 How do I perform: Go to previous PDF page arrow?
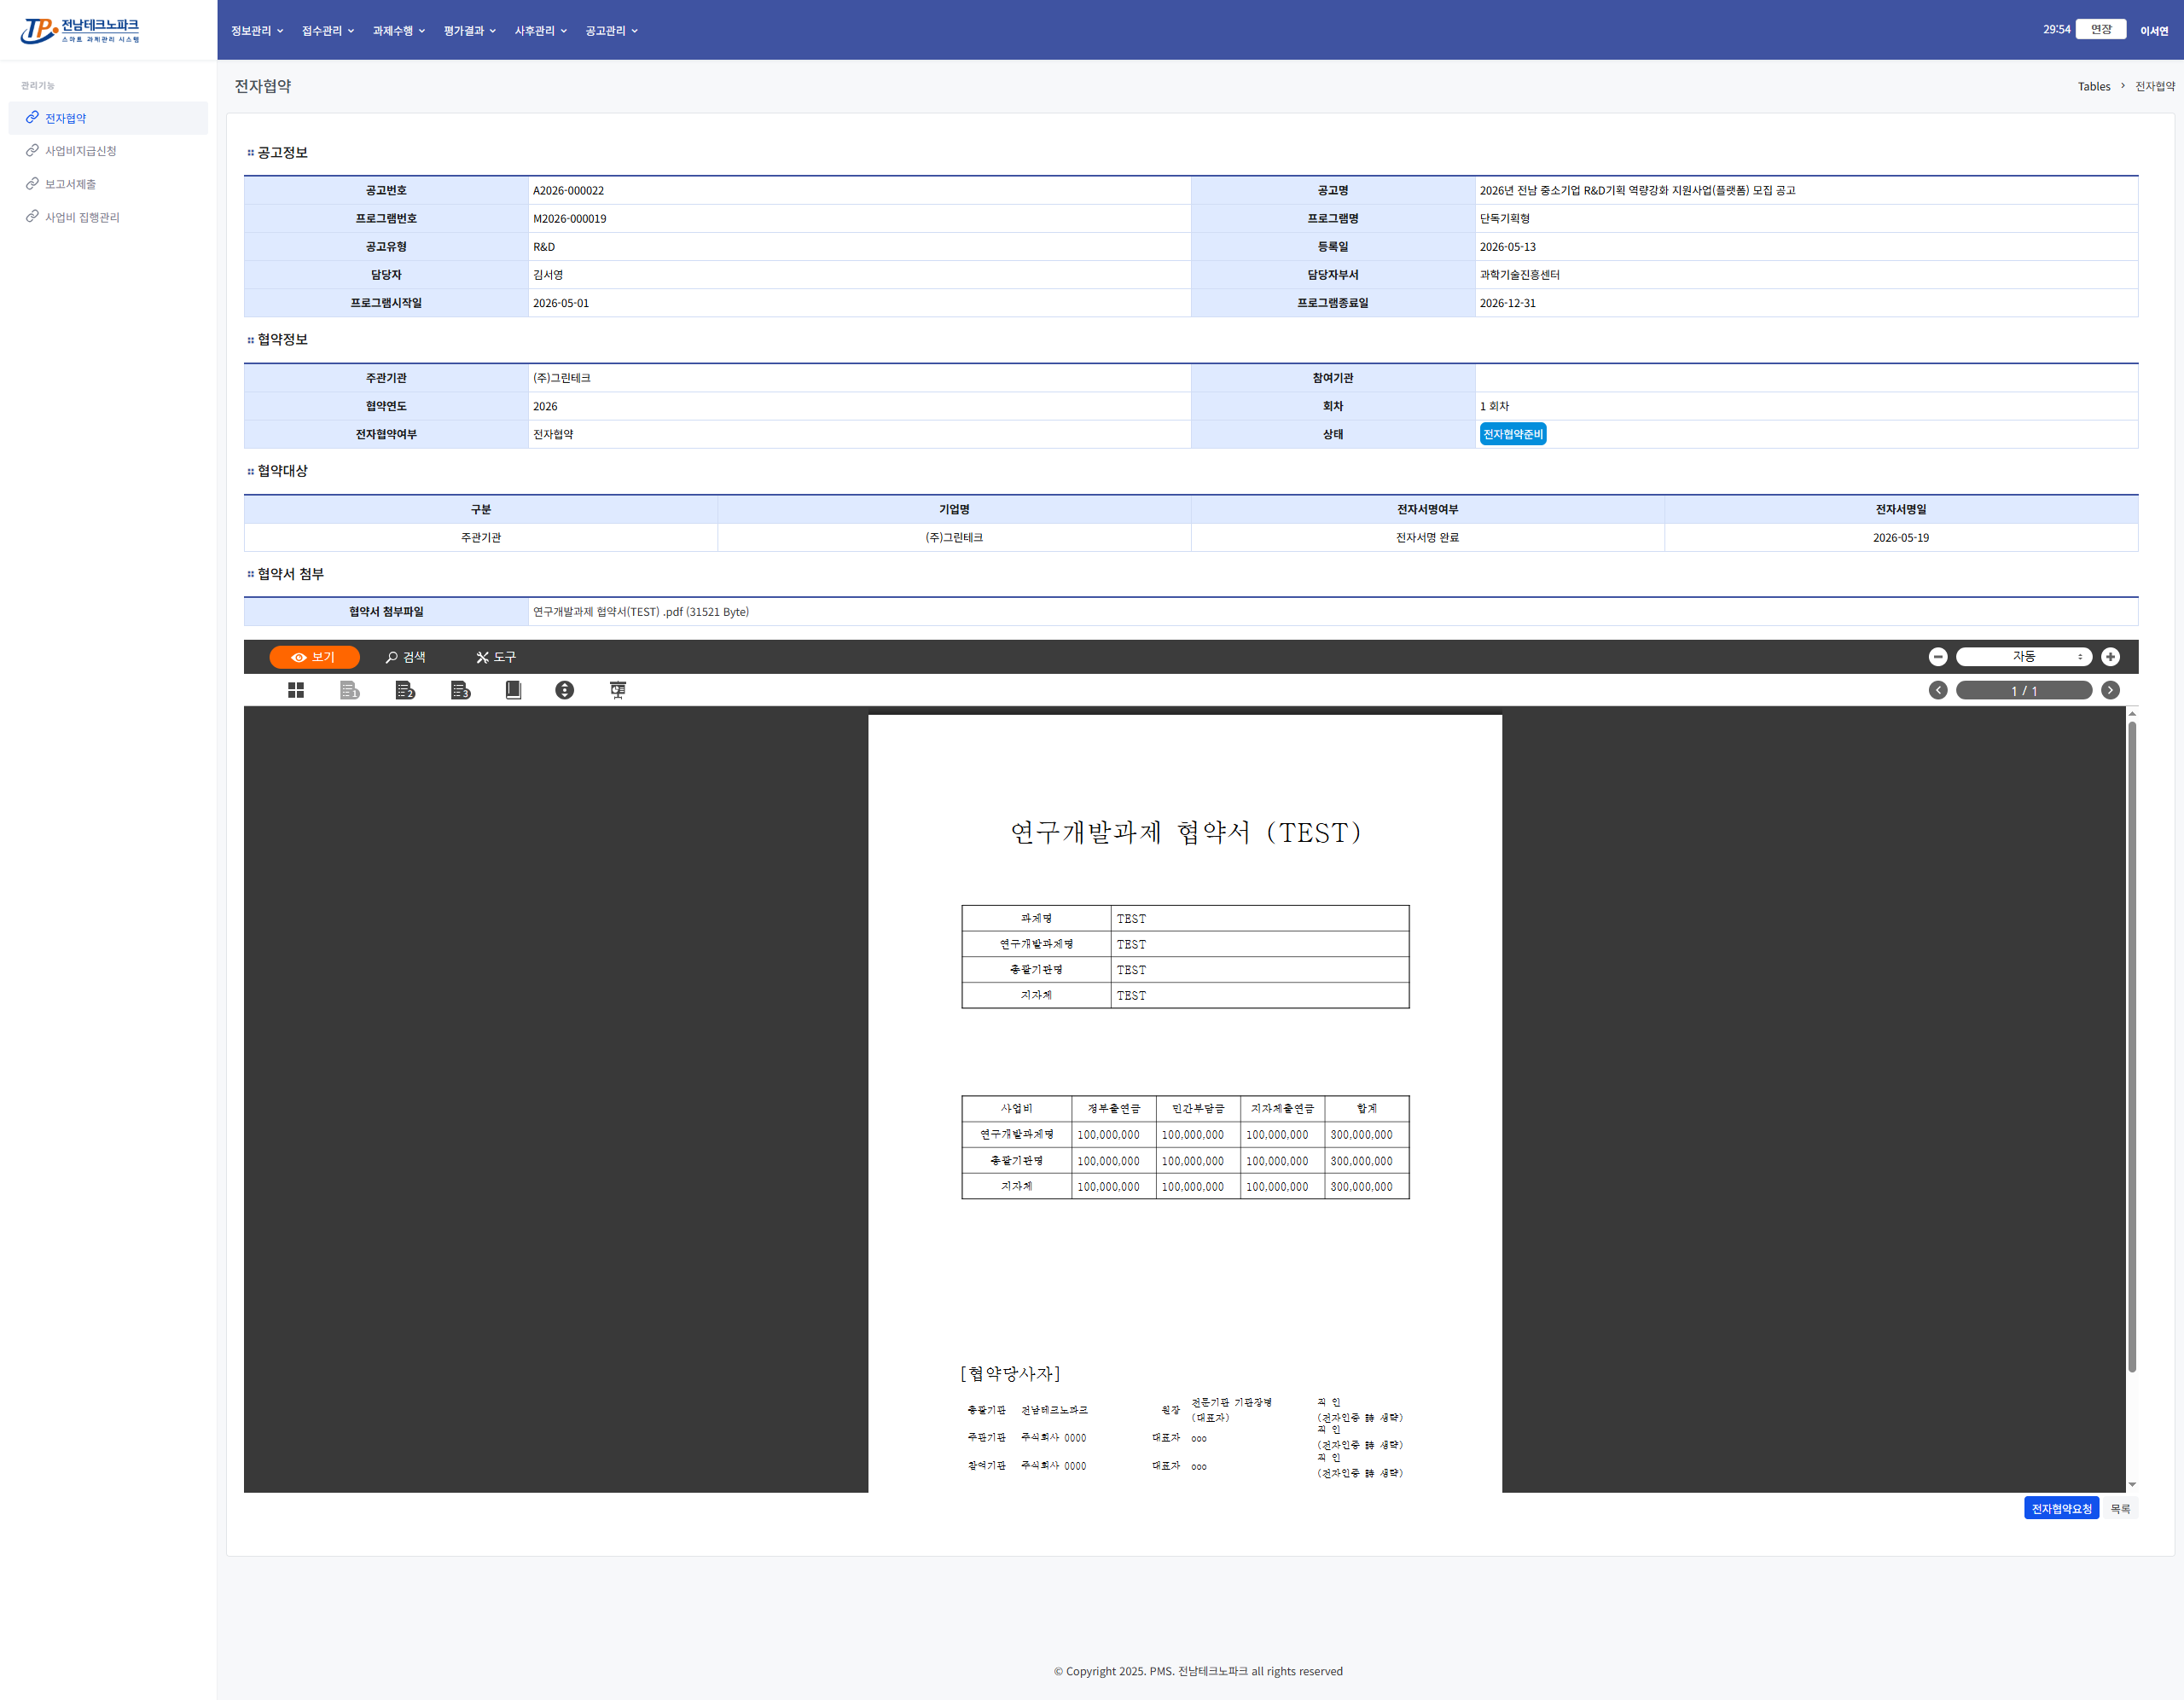1938,690
